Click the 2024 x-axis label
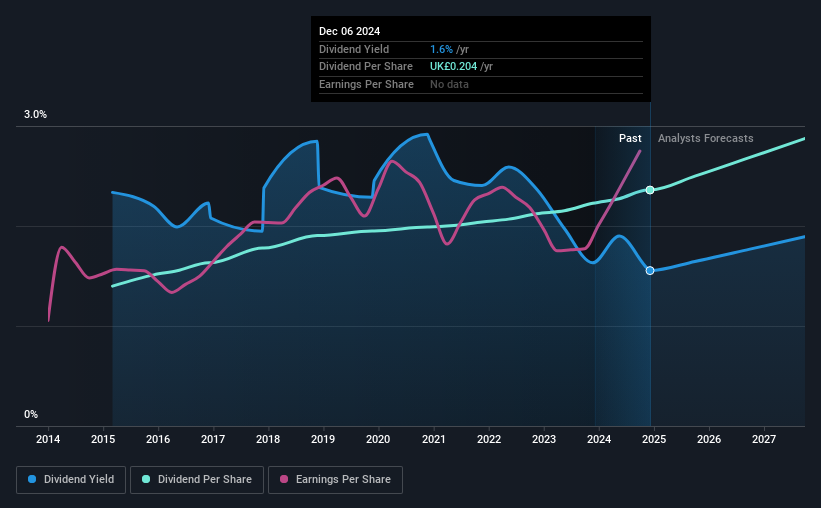This screenshot has width=821, height=508. click(x=599, y=439)
